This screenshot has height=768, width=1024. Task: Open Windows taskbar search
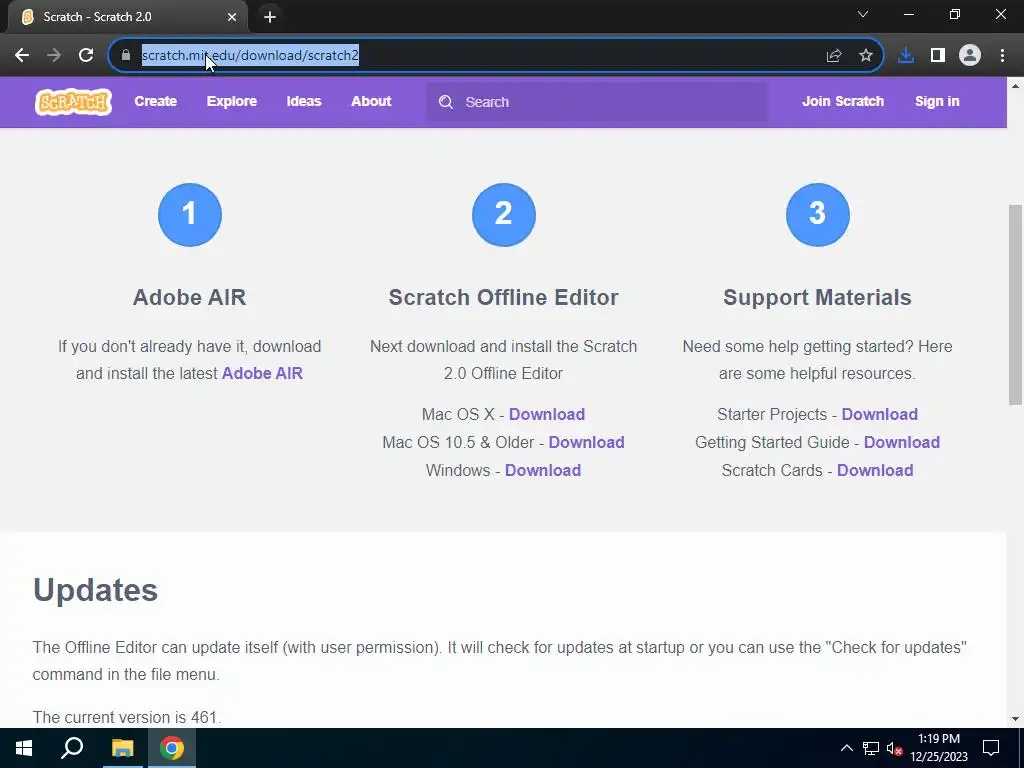(x=72, y=748)
